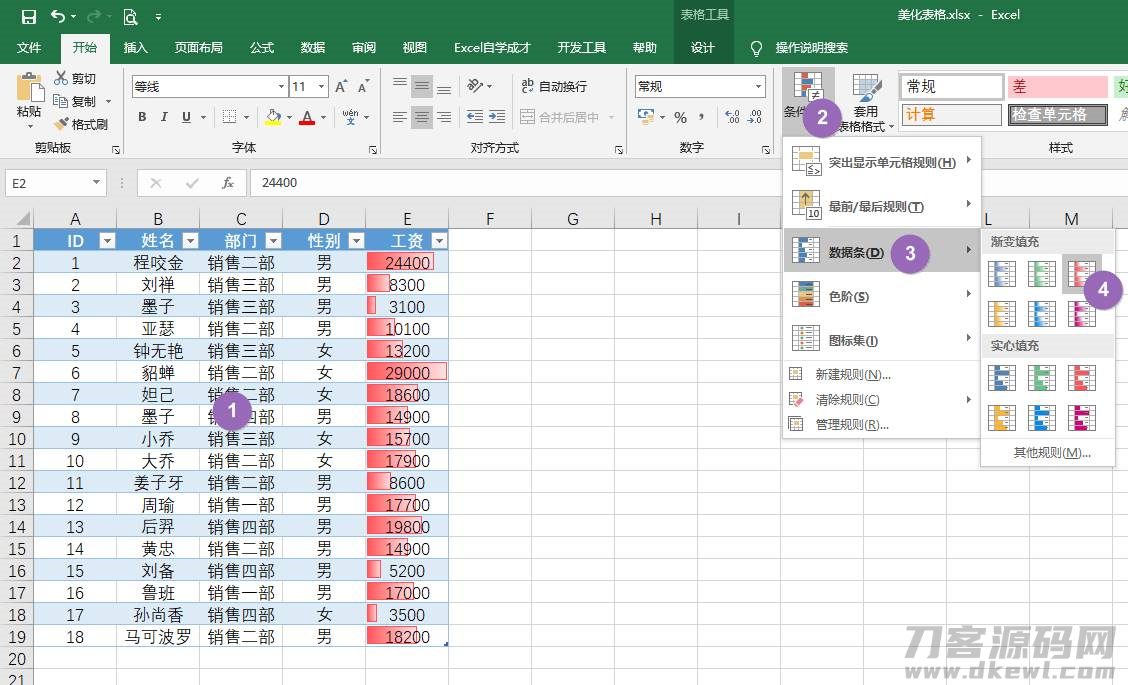Apply percent style format
Screen dimensions: 1128x685
click(x=681, y=117)
